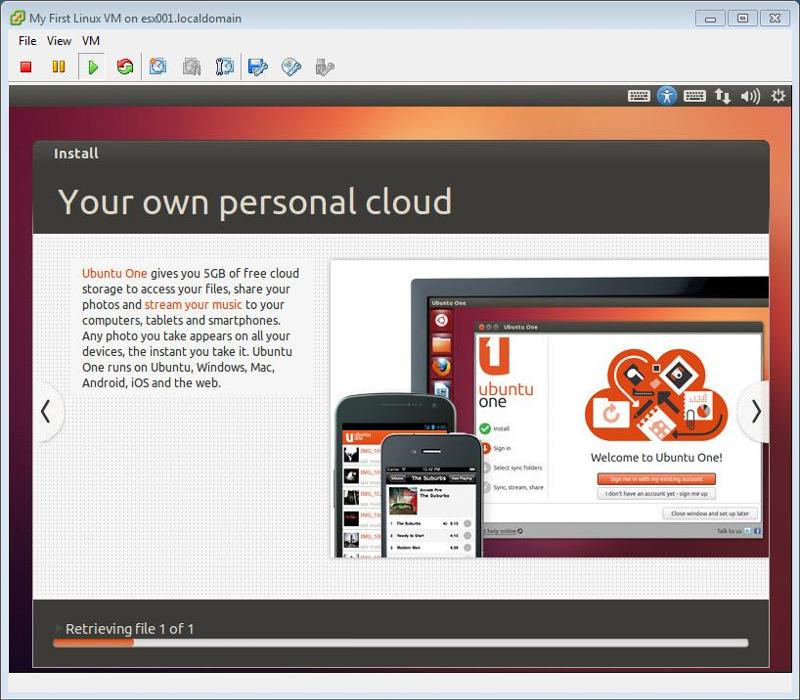The image size is (800, 700).
Task: Open the Snapshot Manager icon
Action: tap(224, 67)
